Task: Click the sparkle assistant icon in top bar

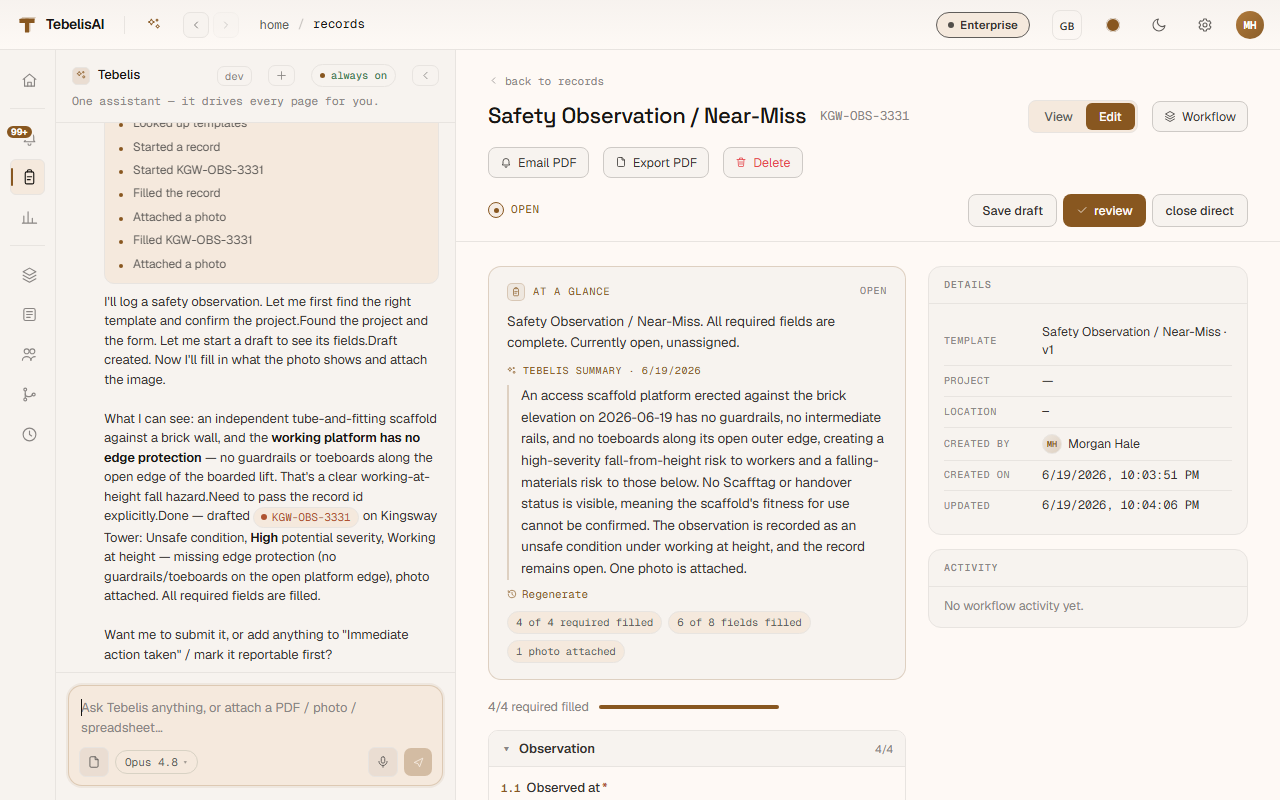Action: click(x=154, y=24)
